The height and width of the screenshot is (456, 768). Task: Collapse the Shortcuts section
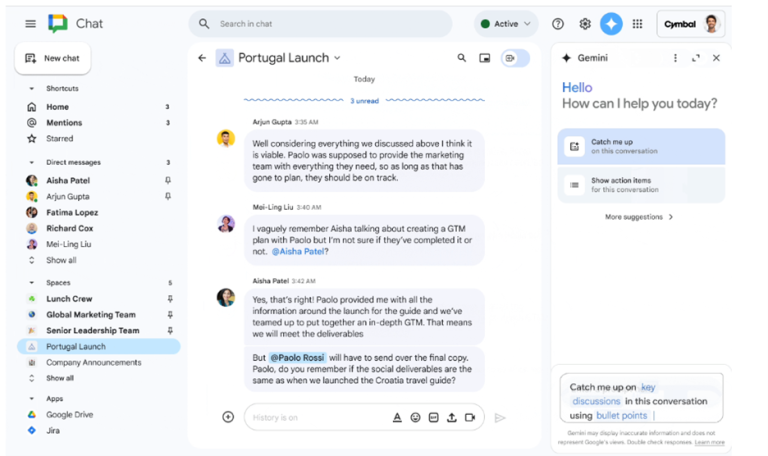click(x=32, y=89)
